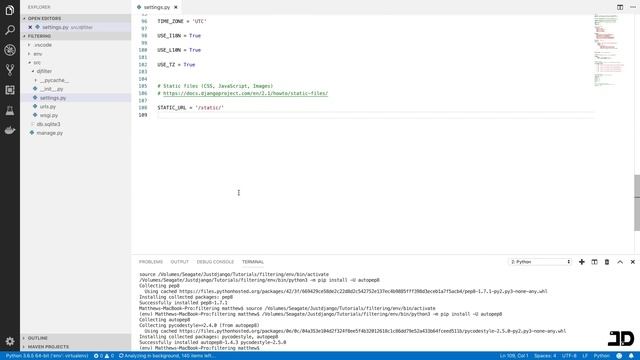
Task: Add a new terminal with plus icon
Action: tap(582, 262)
